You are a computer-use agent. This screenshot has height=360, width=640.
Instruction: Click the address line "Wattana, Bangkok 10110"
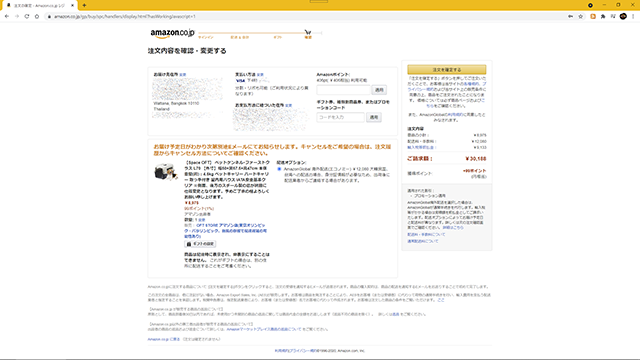pyautogui.click(x=176, y=104)
